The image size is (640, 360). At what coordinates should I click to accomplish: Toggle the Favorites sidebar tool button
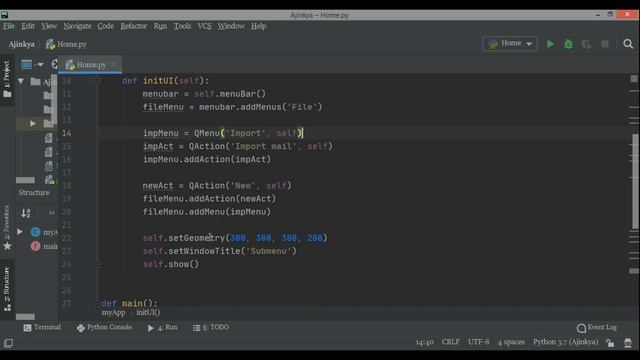7,229
